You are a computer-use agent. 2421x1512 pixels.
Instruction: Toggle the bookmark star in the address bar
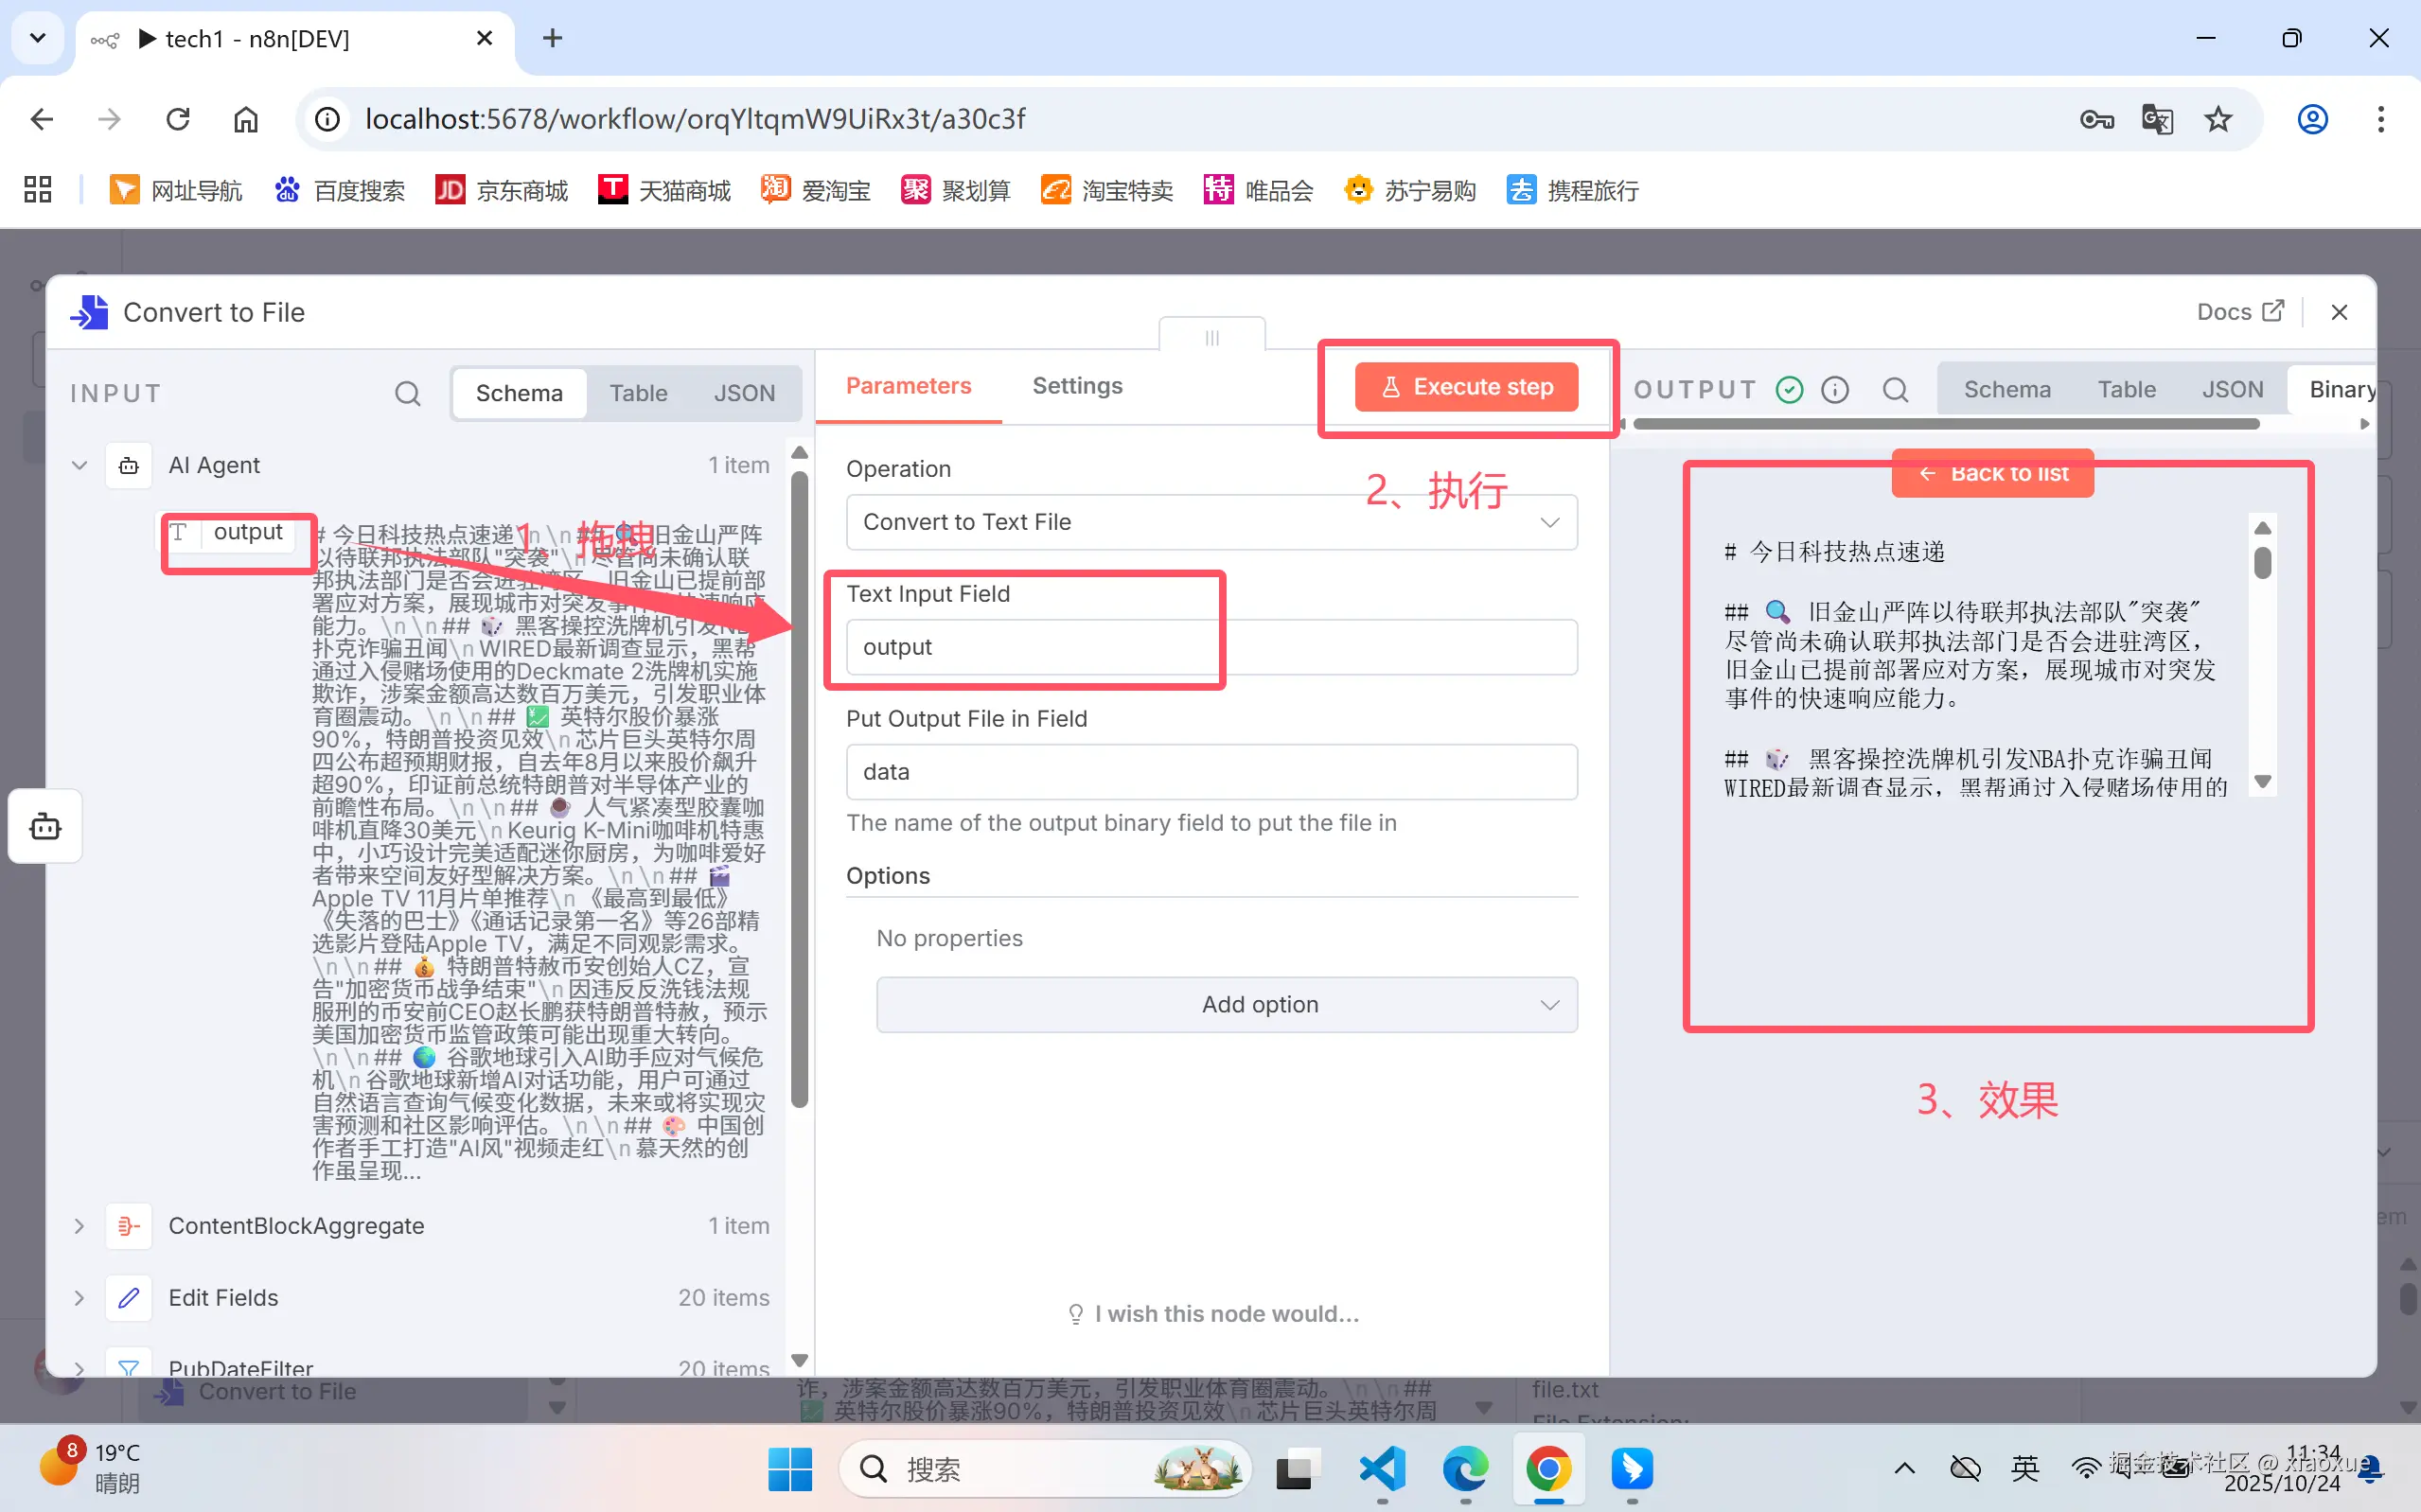coord(2218,119)
